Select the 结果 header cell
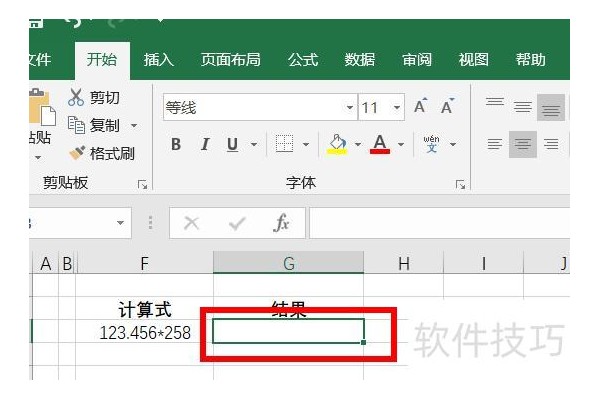 (288, 309)
